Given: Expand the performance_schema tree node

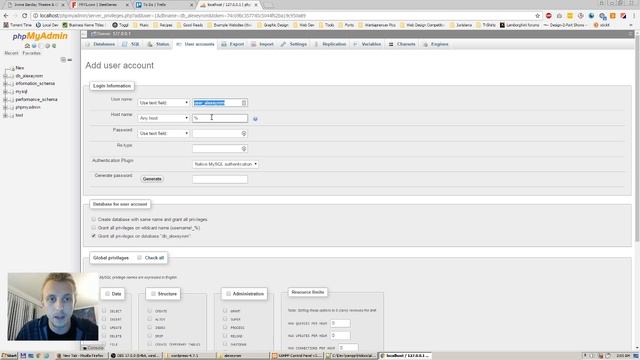Looking at the screenshot, I should point(5,100).
